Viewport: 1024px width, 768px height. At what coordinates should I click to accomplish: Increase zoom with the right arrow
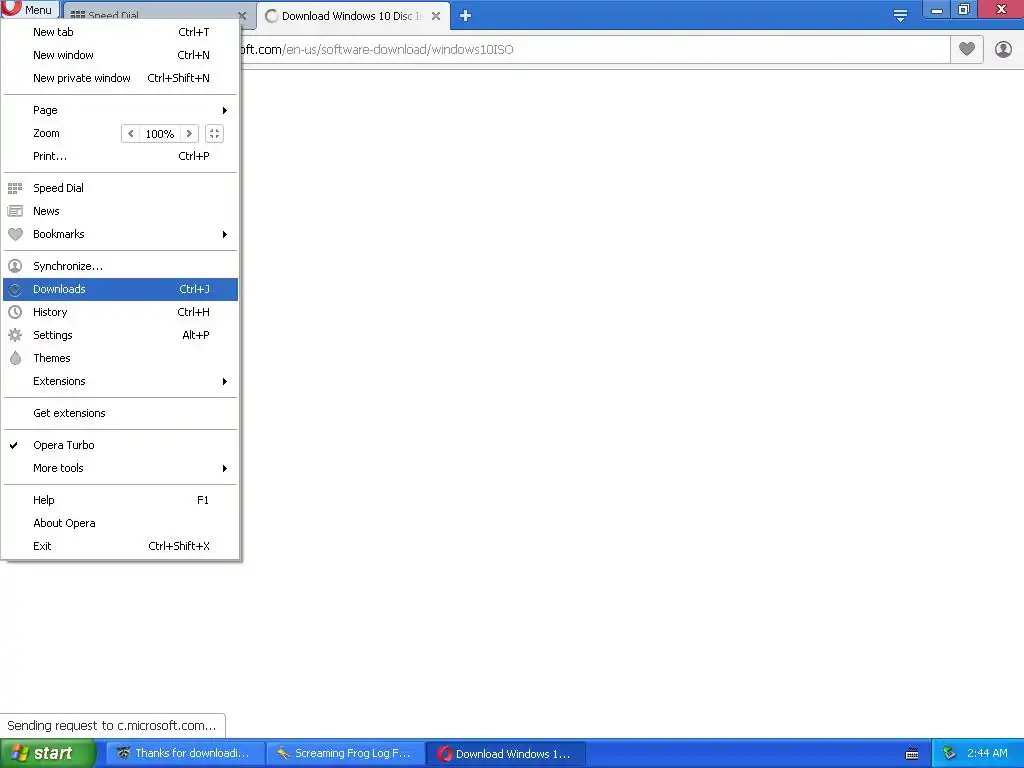[189, 133]
